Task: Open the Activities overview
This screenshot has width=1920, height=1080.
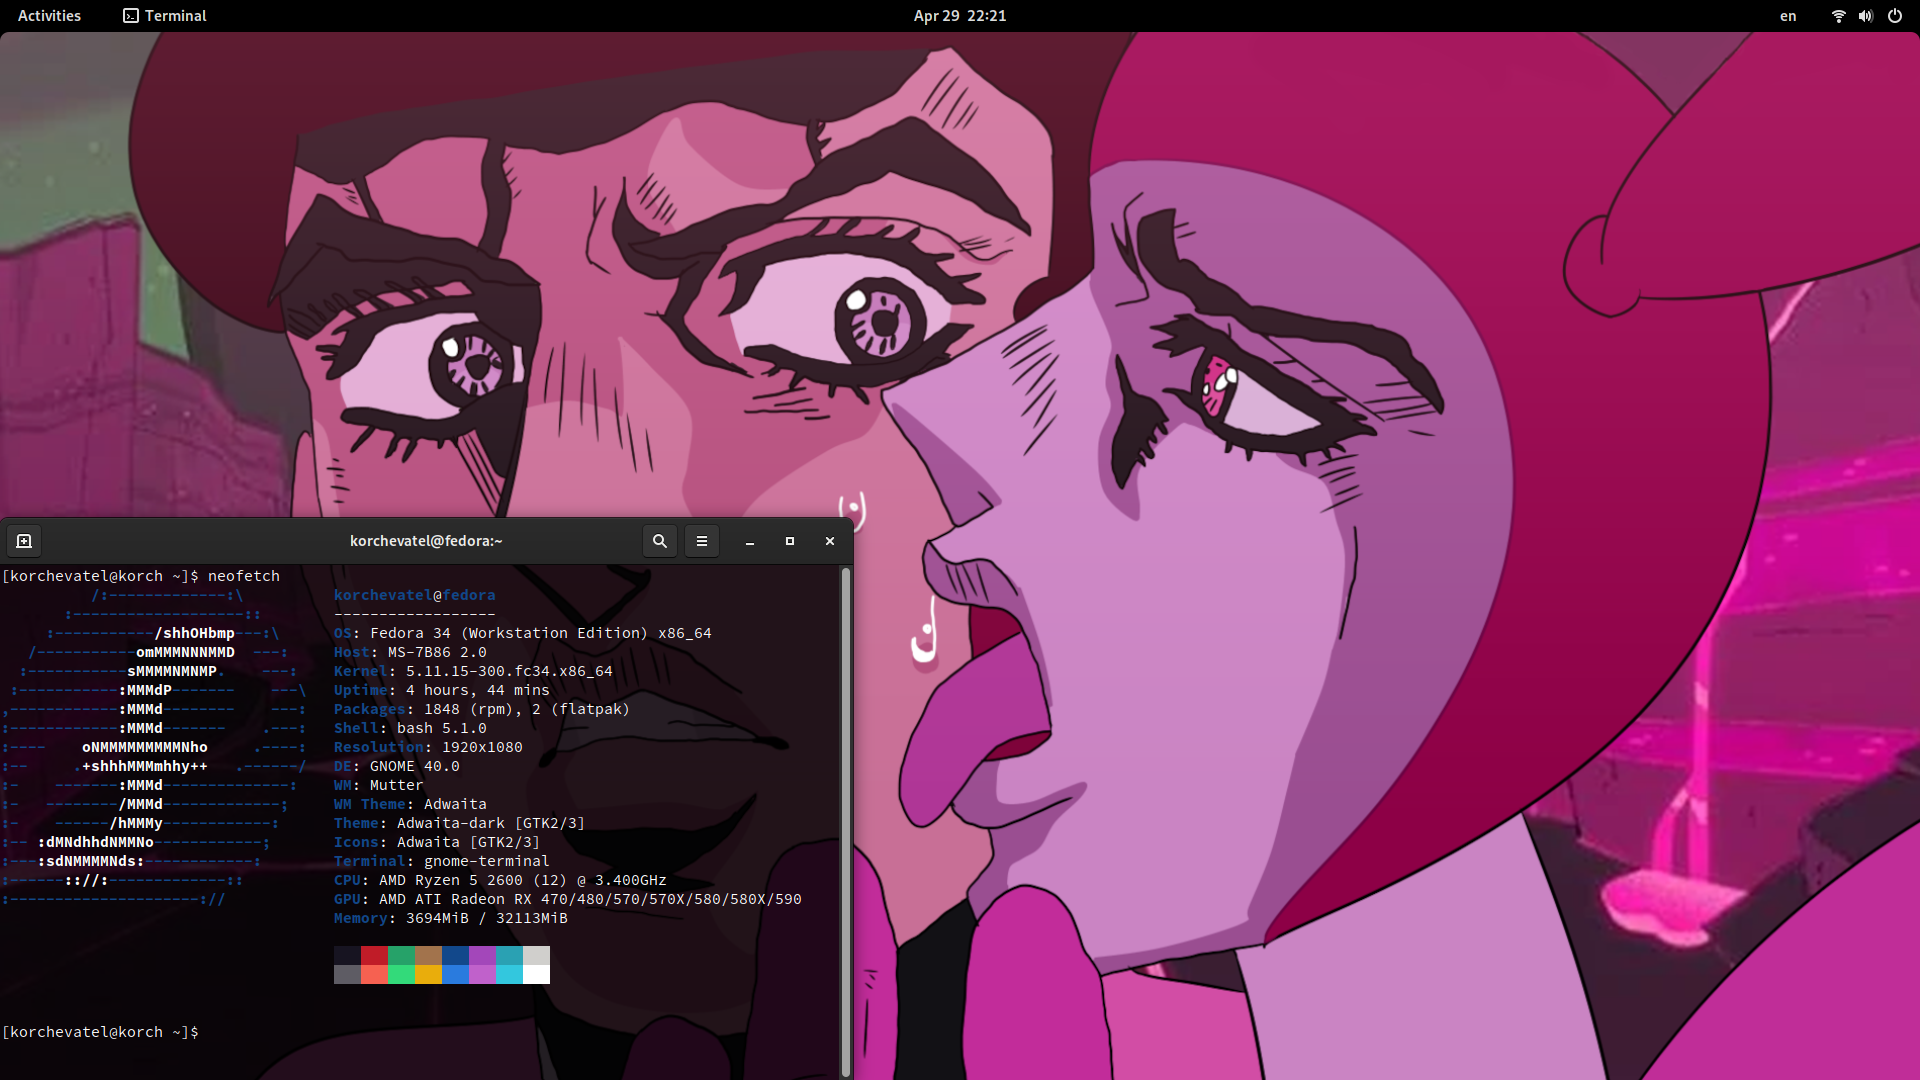Action: point(49,16)
